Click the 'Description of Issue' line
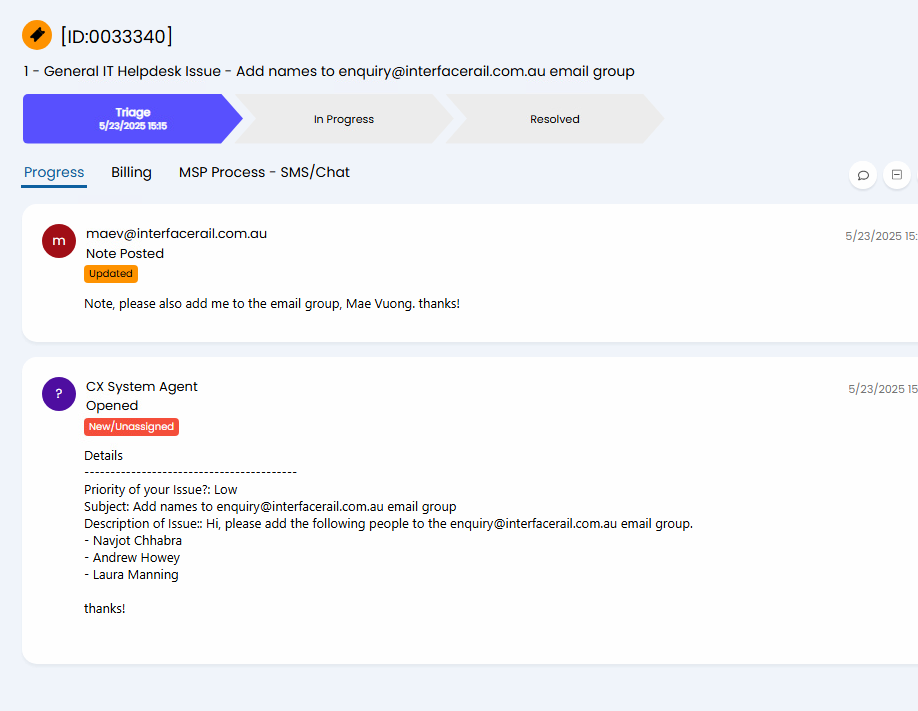Screen dimensions: 918x711 pos(388,524)
